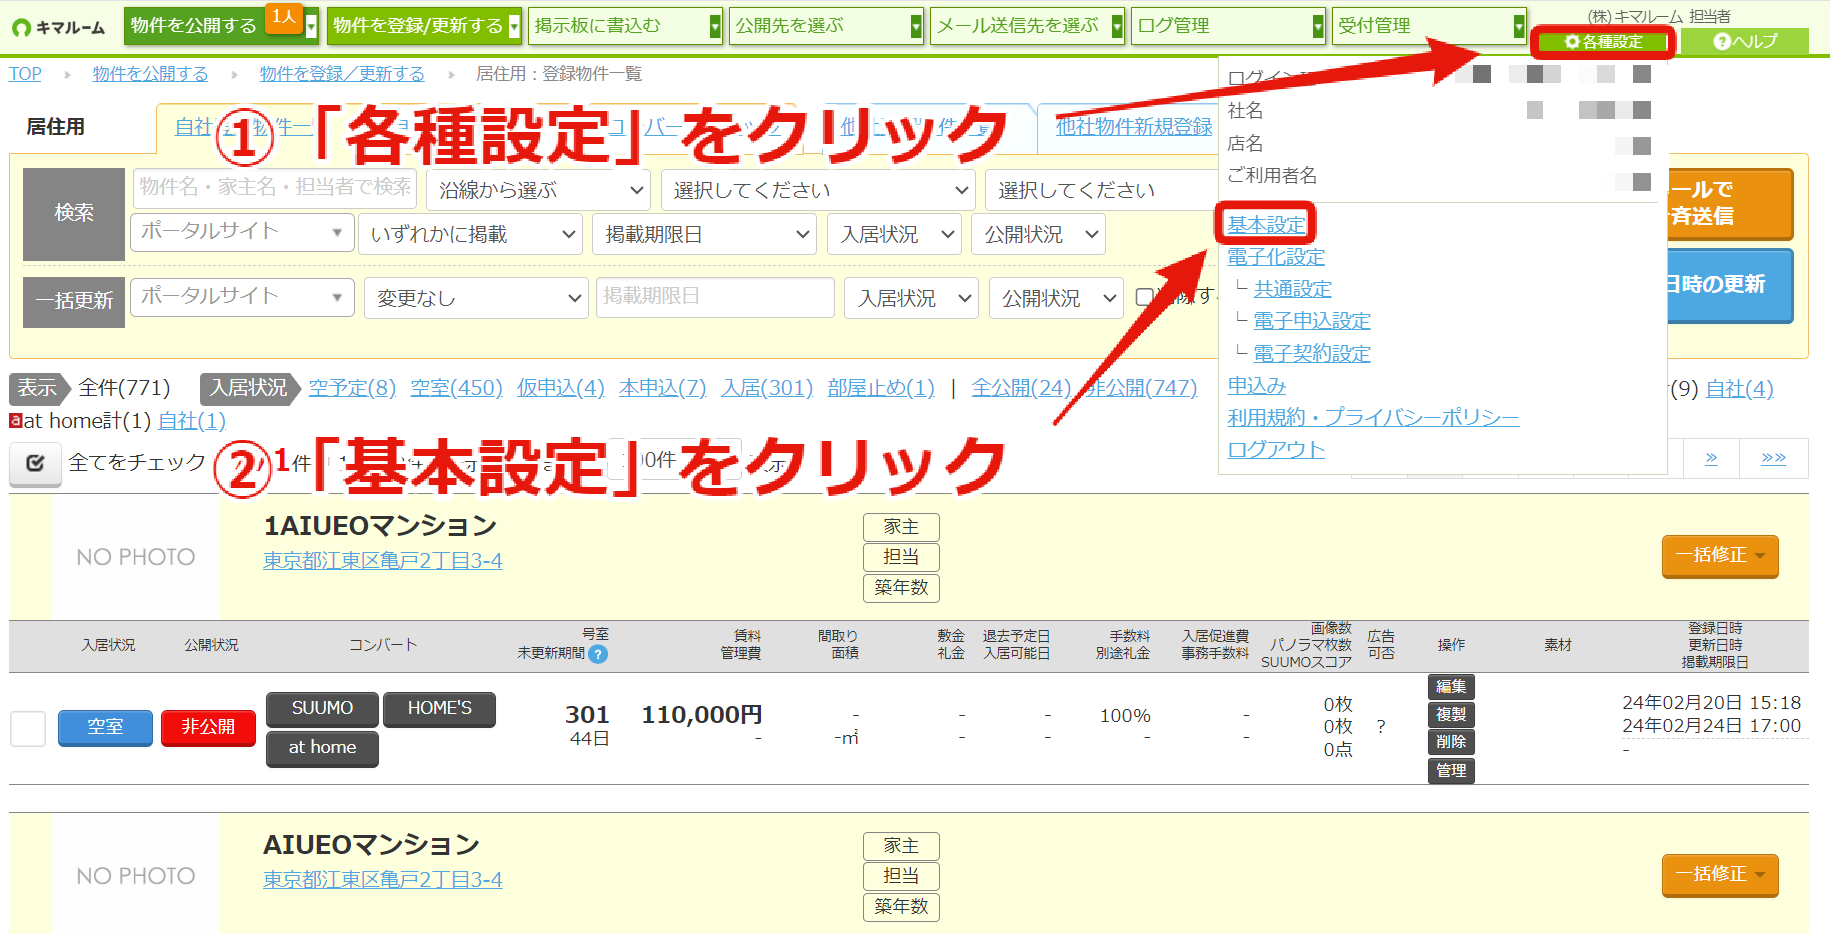Click NO PHOTO thumbnail of 1AIUEOマンション
Viewport: 1830px width, 934px height.
[135, 557]
